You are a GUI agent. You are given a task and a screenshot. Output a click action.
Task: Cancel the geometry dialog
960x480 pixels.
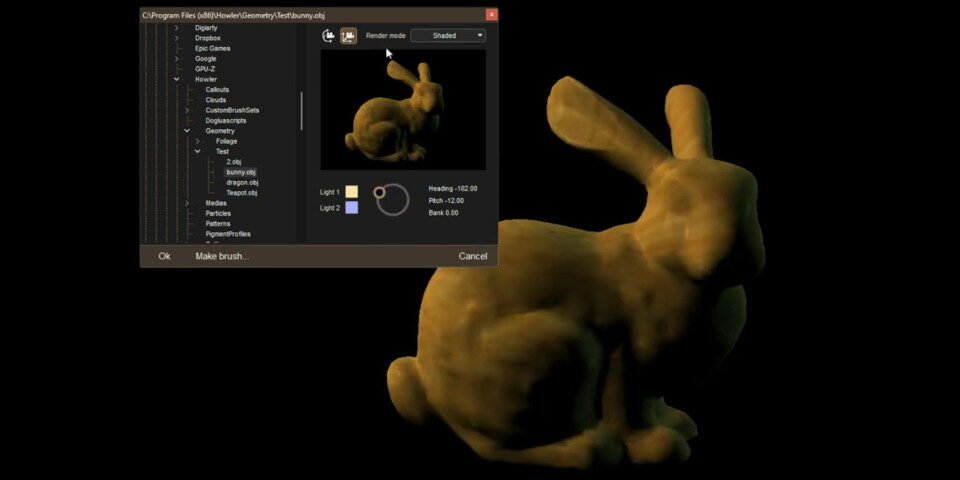coord(472,256)
